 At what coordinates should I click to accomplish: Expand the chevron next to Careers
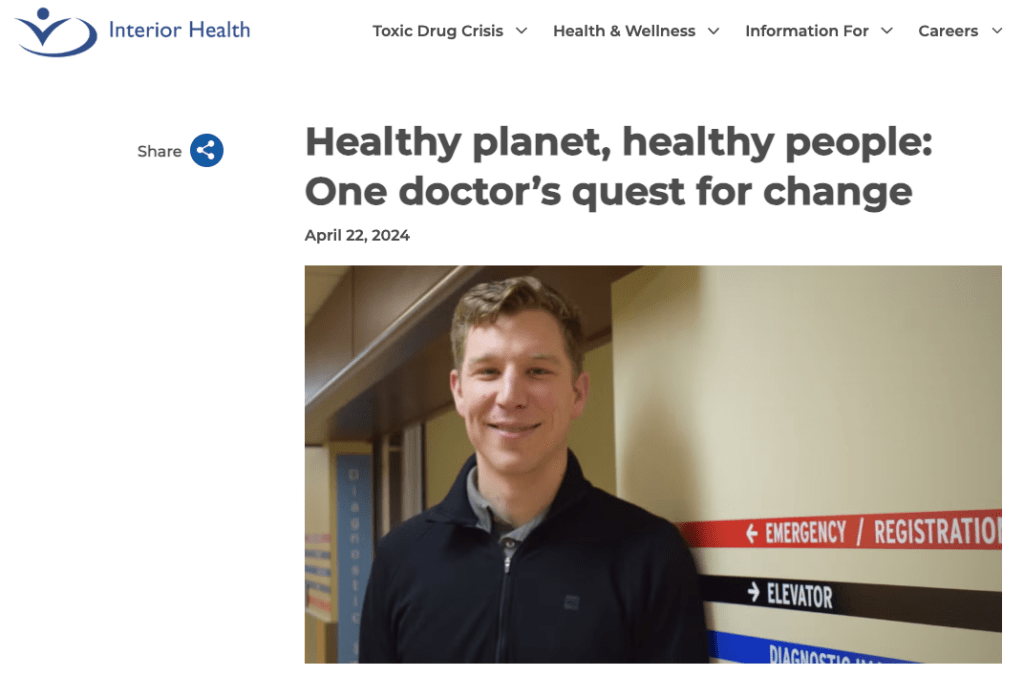[997, 31]
